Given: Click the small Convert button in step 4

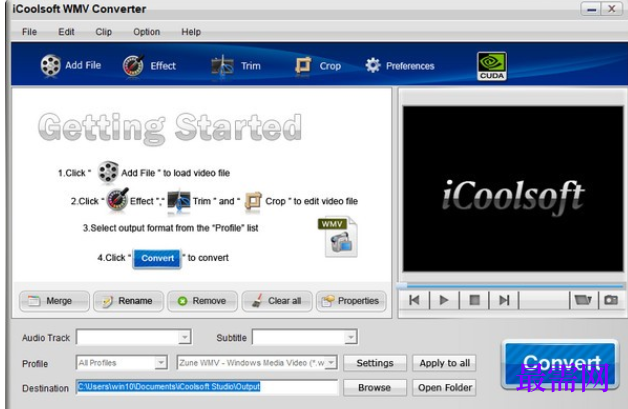Looking at the screenshot, I should pyautogui.click(x=157, y=258).
